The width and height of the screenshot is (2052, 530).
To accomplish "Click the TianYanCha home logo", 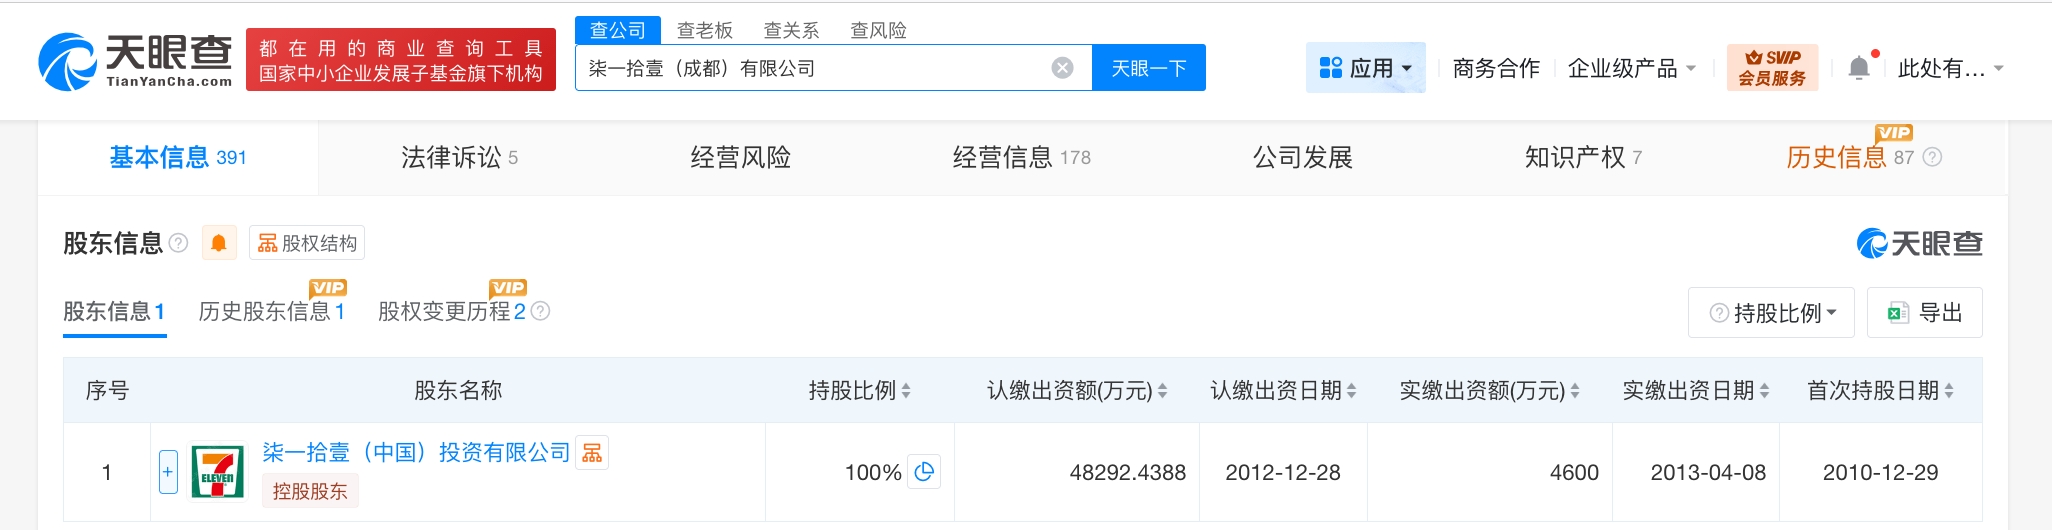I will (136, 61).
